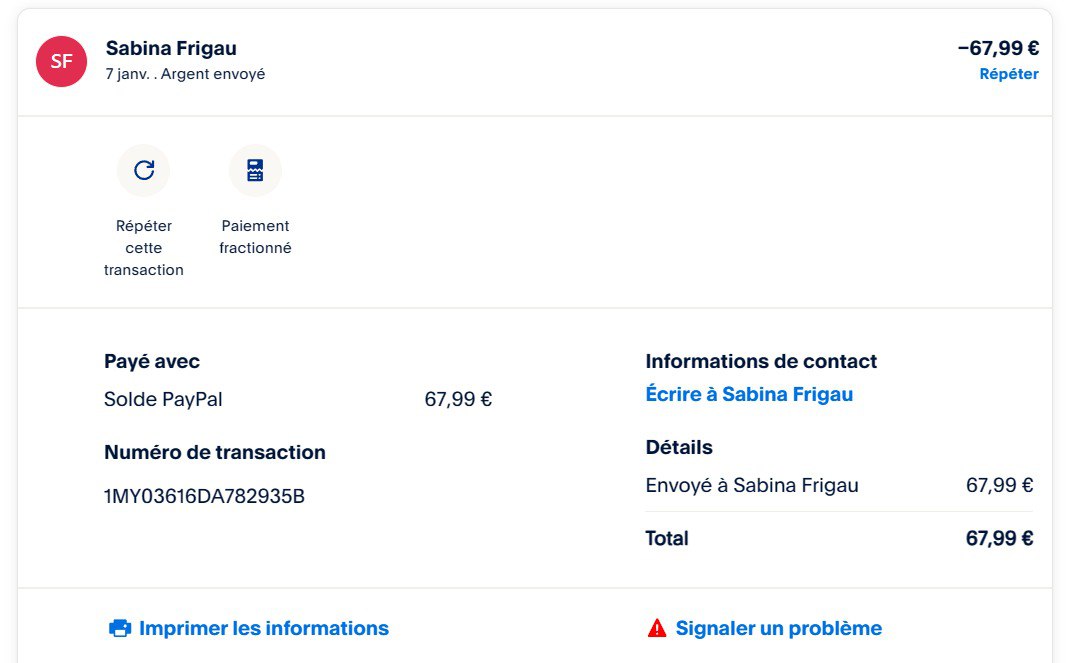Click the −67,99 € amount in the header
1072x663 pixels.
coord(997,48)
